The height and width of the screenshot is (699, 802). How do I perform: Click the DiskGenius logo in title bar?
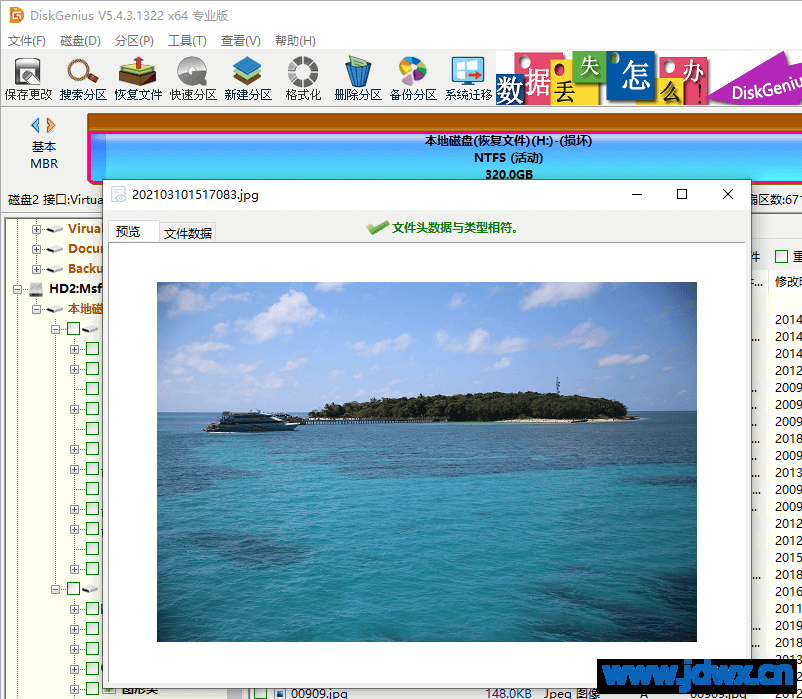point(16,15)
